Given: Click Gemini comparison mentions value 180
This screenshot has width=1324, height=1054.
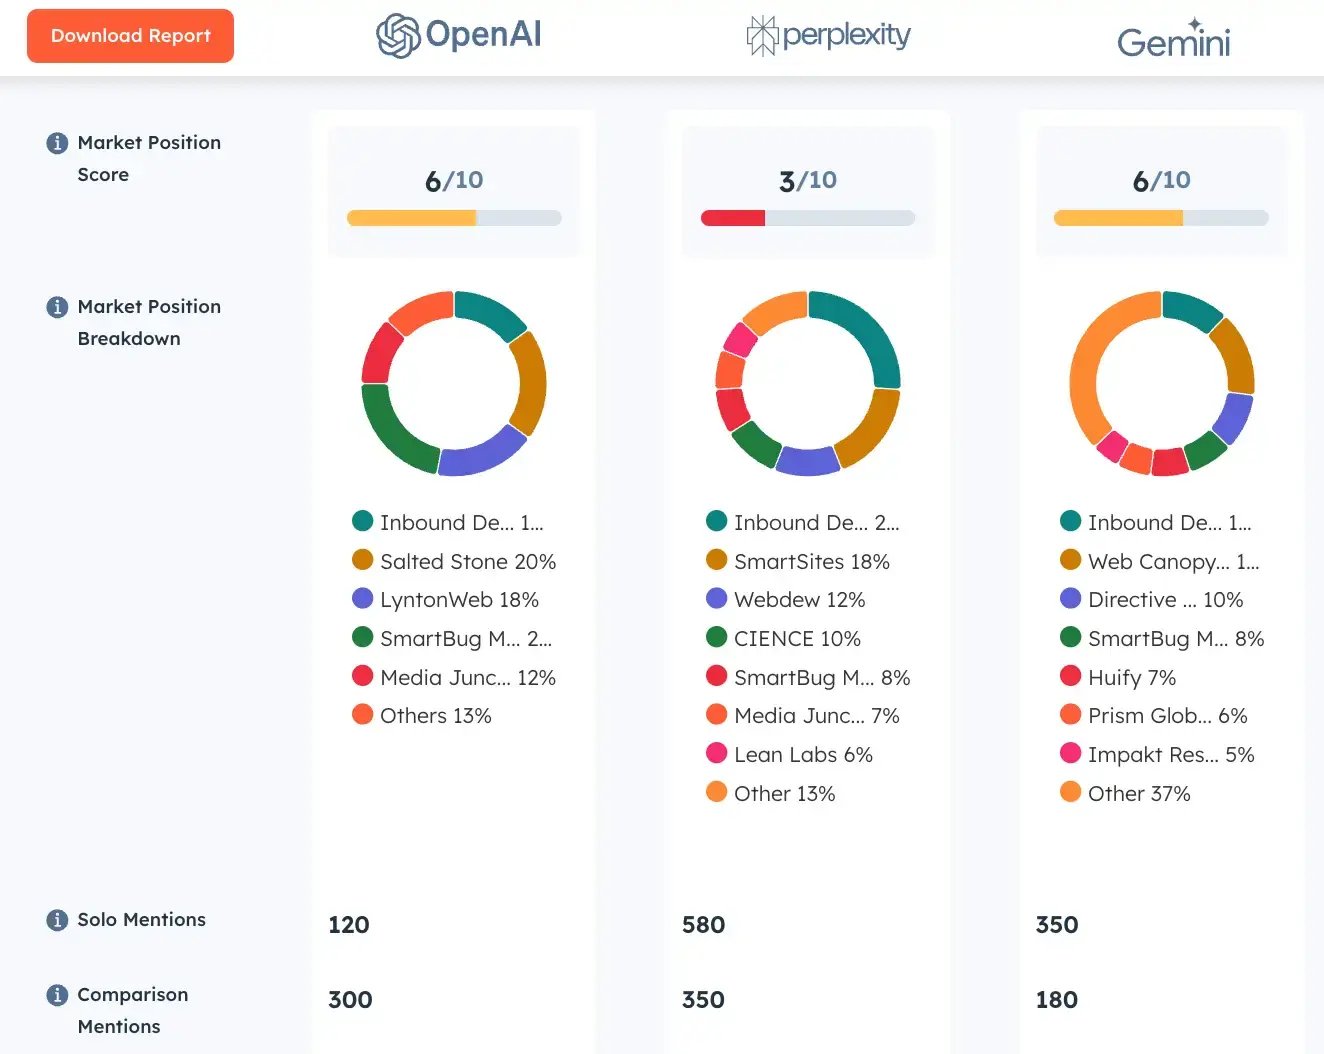Looking at the screenshot, I should point(1057,1000).
